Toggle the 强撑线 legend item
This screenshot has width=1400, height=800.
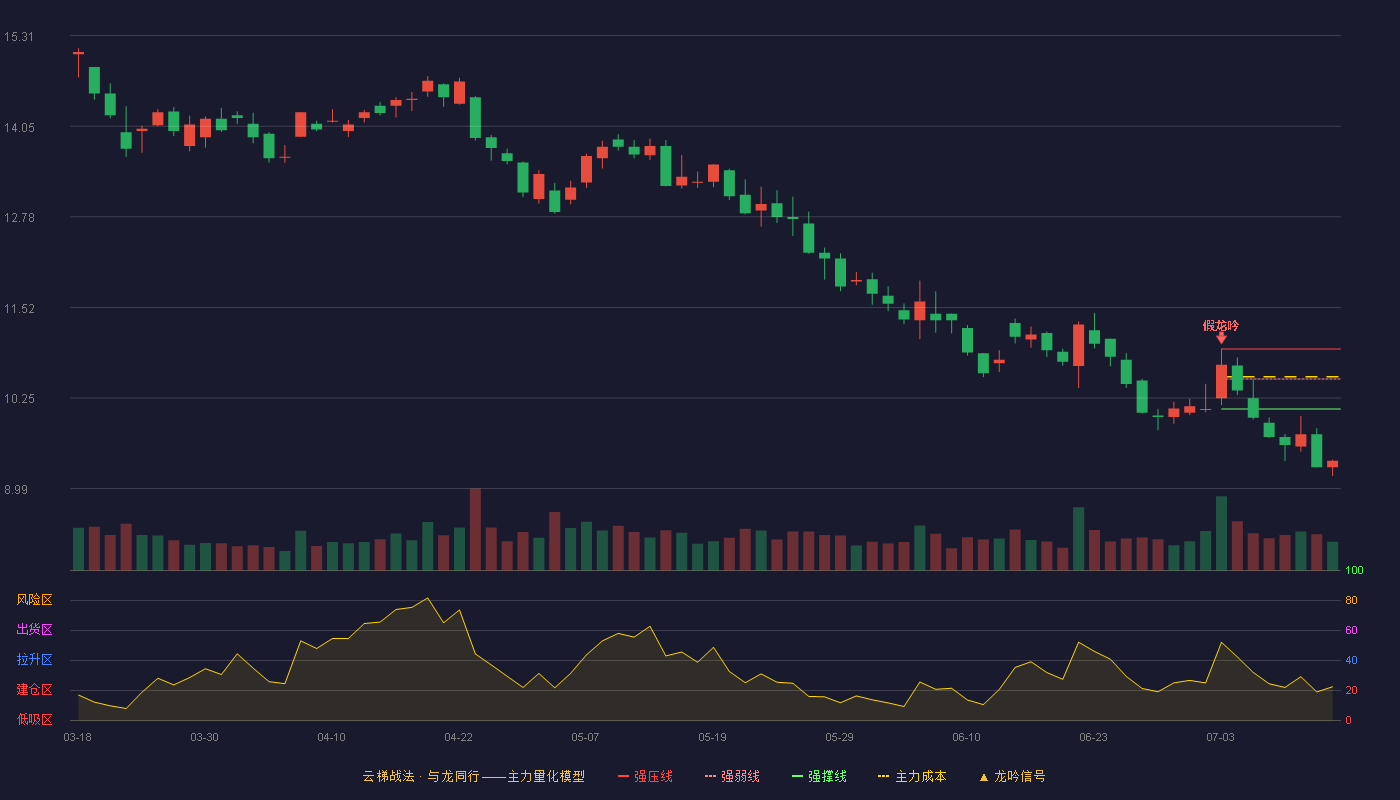[819, 776]
